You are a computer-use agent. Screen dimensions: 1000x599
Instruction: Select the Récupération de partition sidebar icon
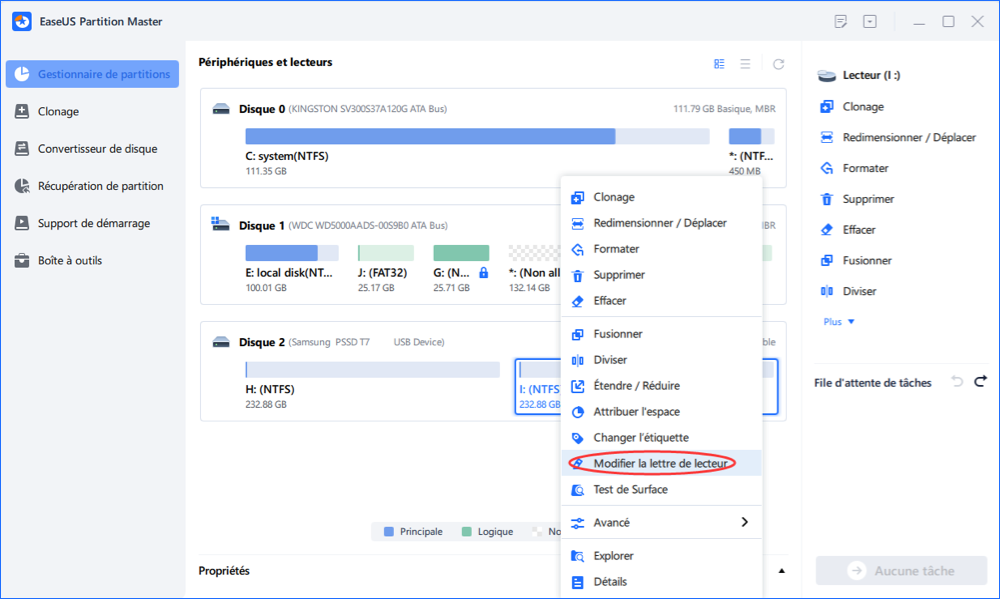click(x=22, y=186)
